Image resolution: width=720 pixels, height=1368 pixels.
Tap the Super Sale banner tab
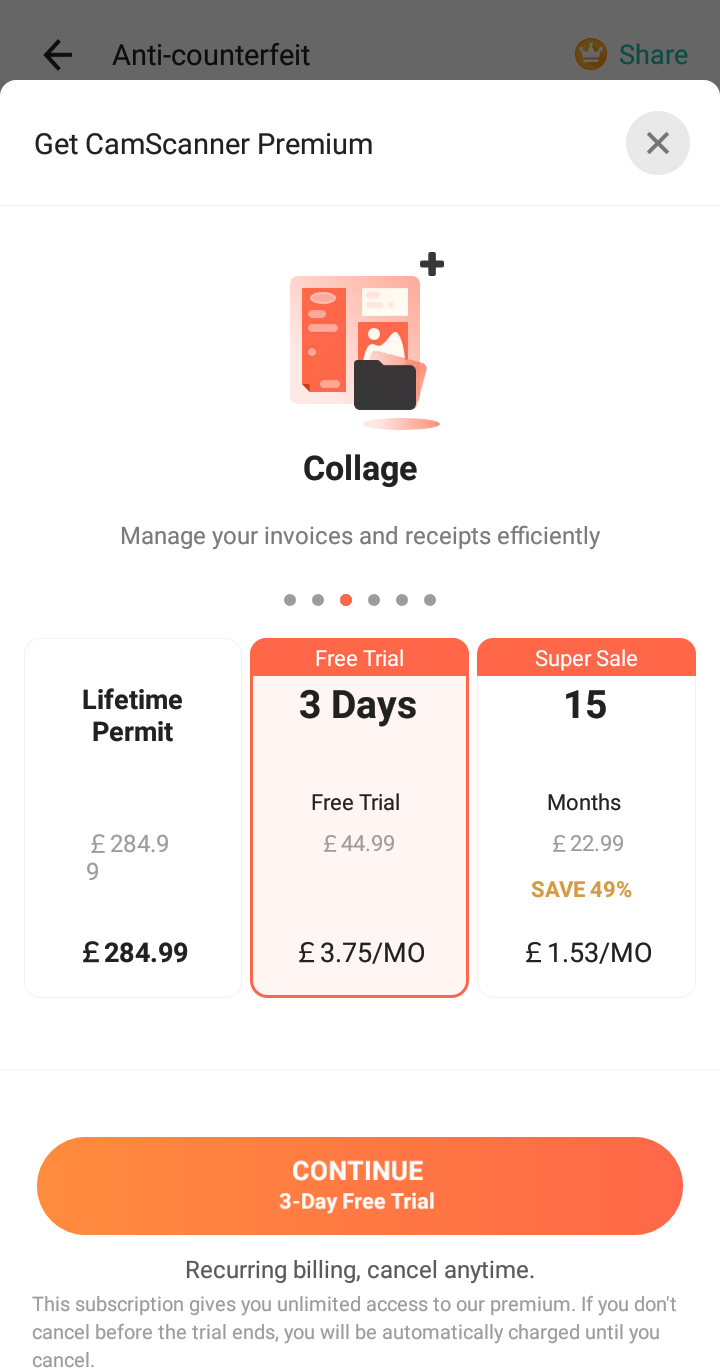click(x=586, y=658)
